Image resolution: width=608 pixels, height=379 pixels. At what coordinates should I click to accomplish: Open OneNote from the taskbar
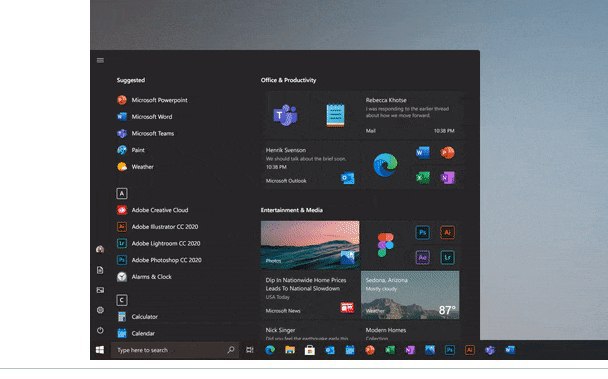pos(410,350)
